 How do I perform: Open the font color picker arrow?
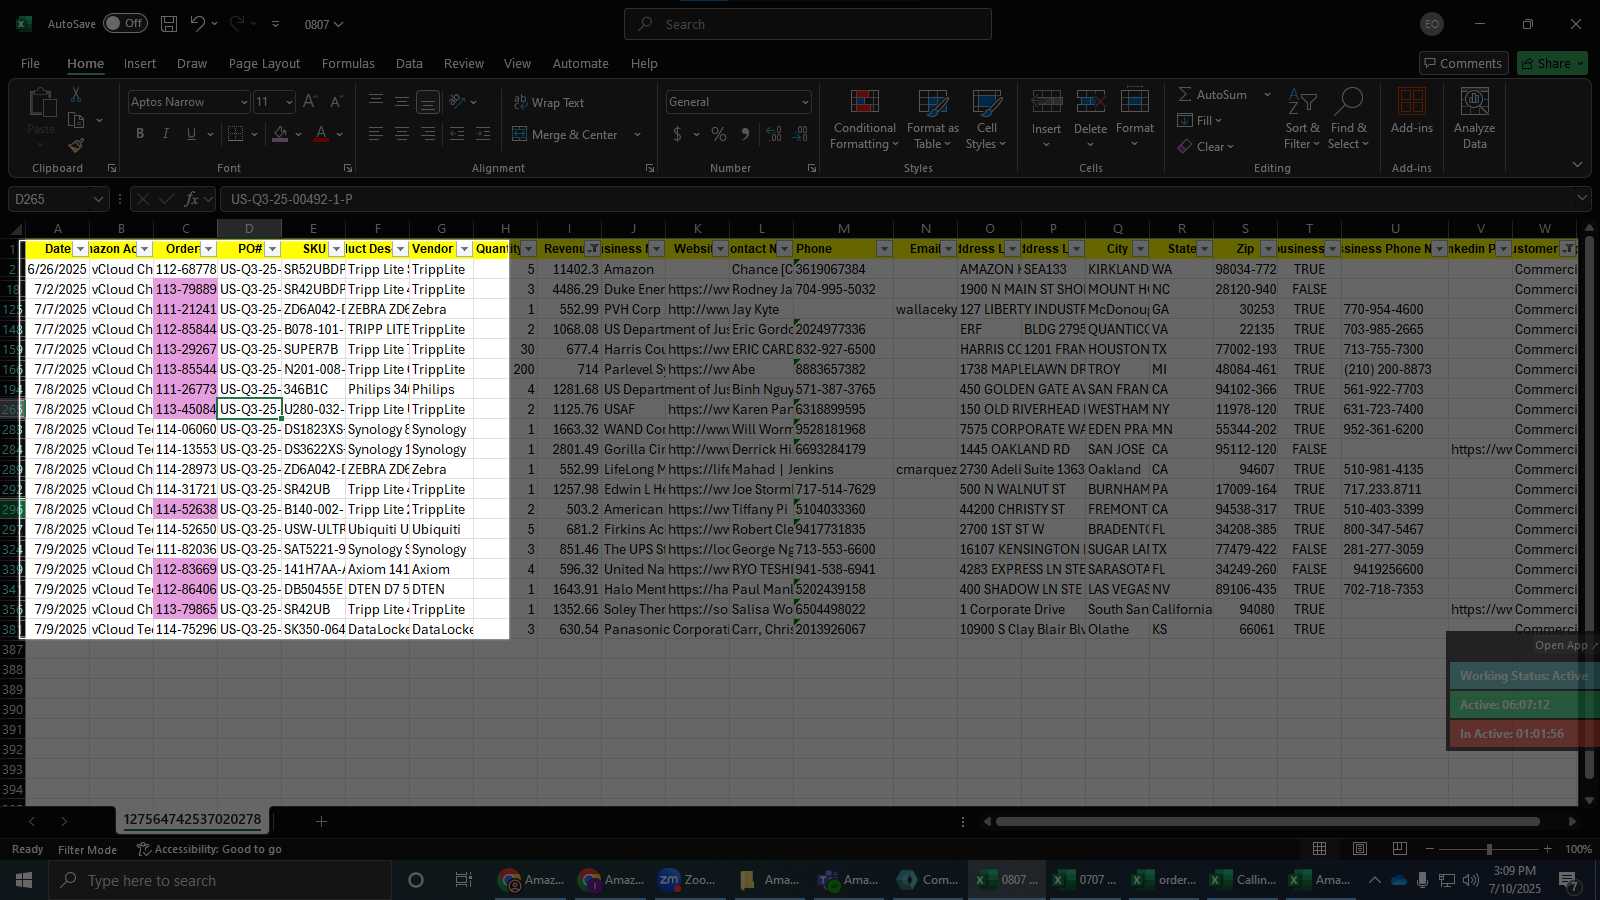[340, 134]
